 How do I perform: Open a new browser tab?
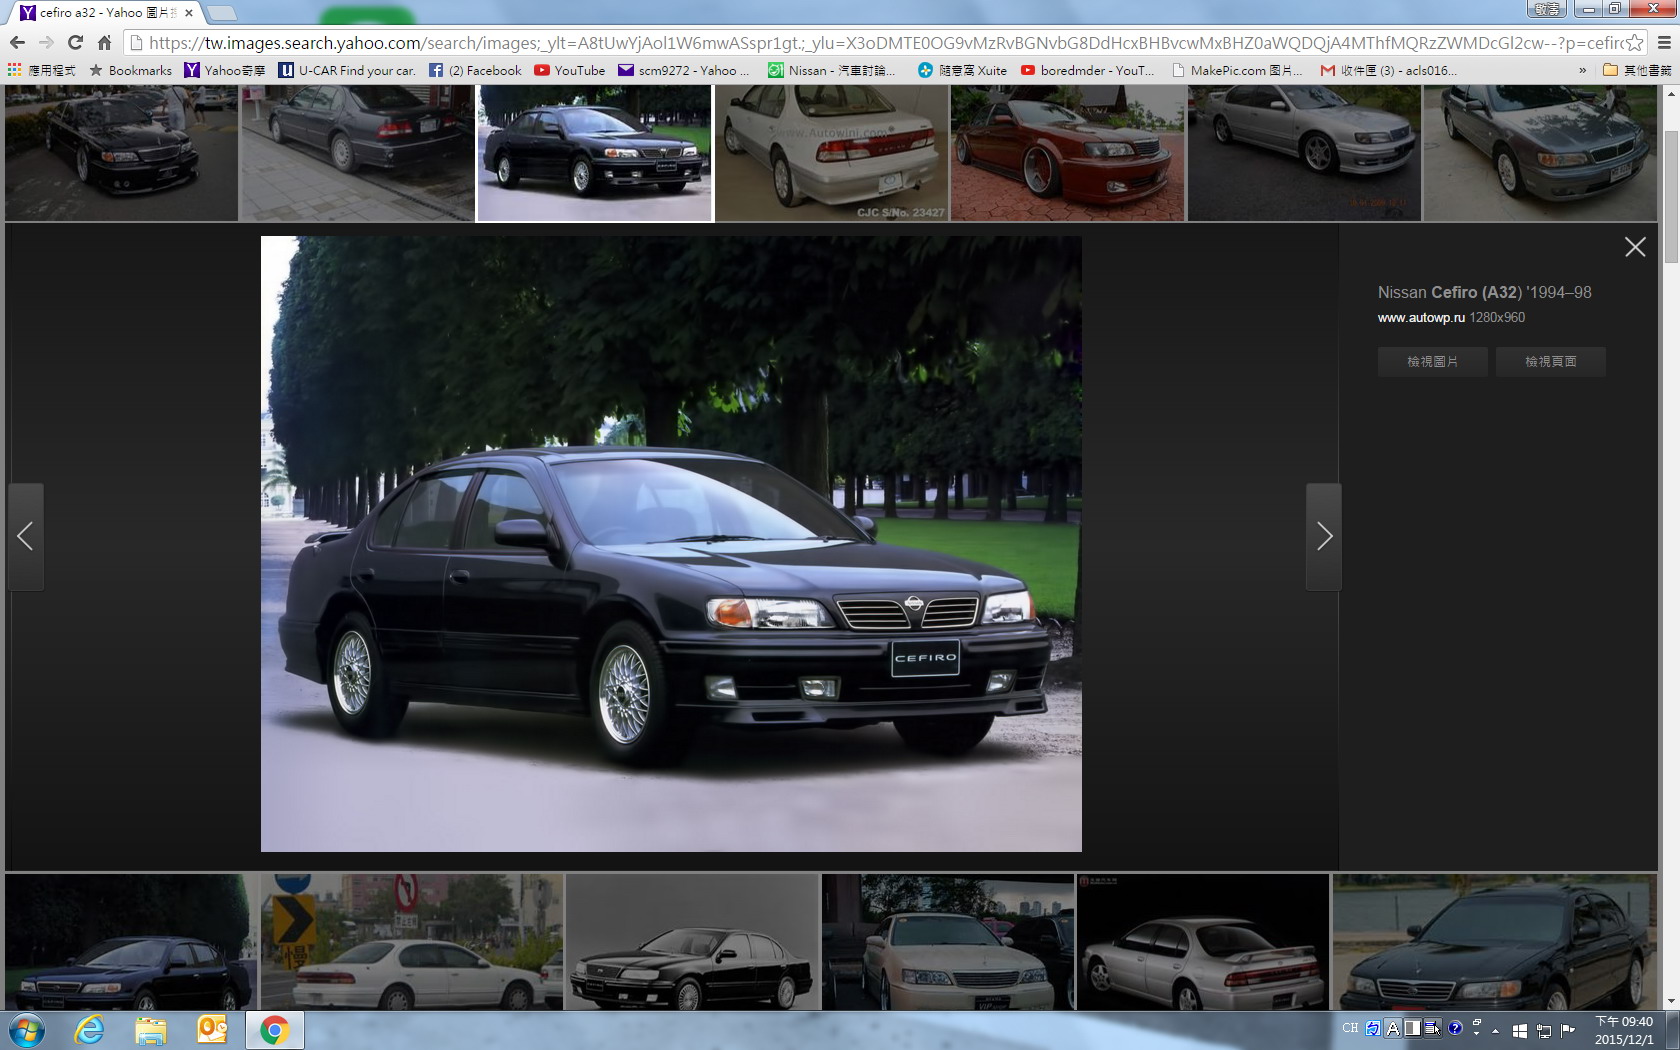click(x=221, y=13)
